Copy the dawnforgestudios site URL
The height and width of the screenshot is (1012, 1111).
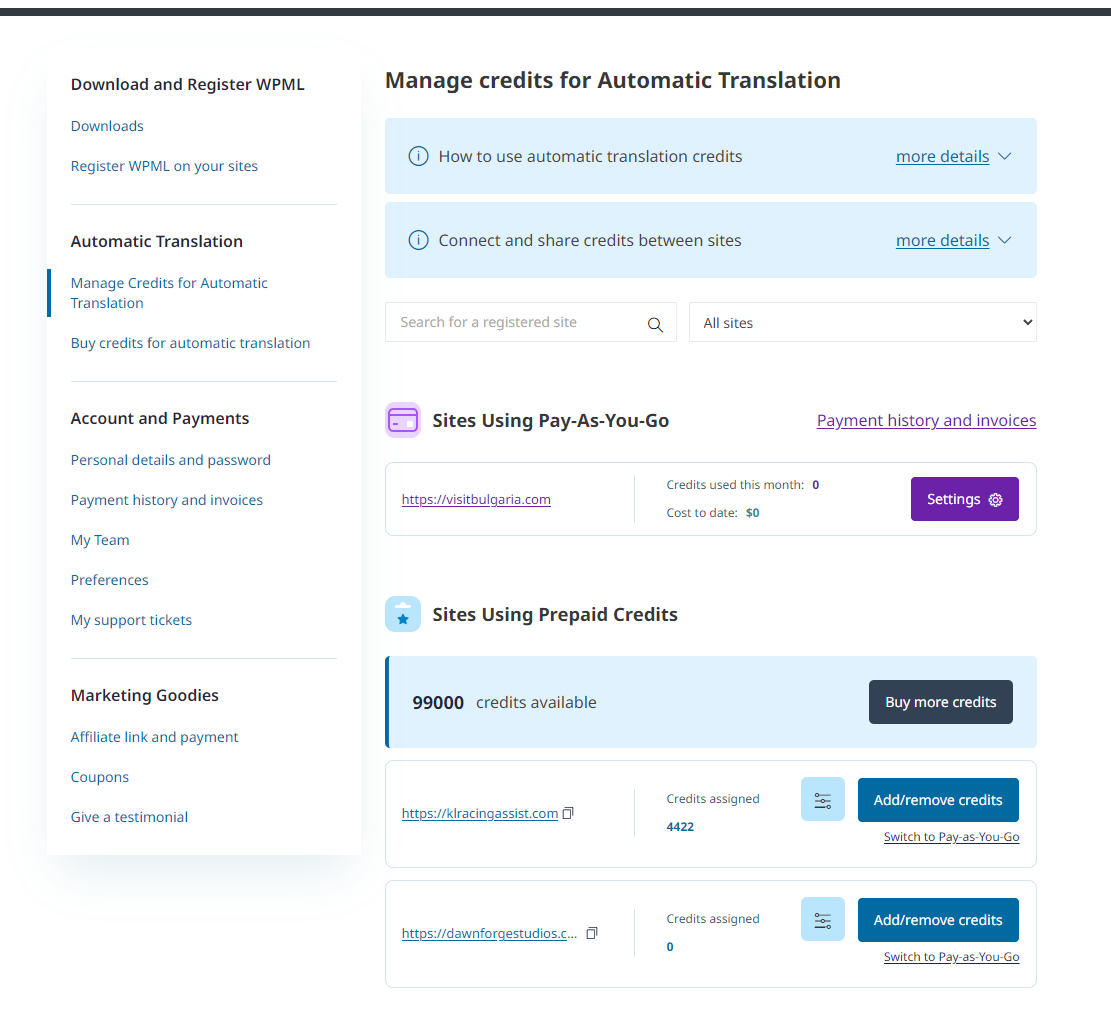(592, 933)
